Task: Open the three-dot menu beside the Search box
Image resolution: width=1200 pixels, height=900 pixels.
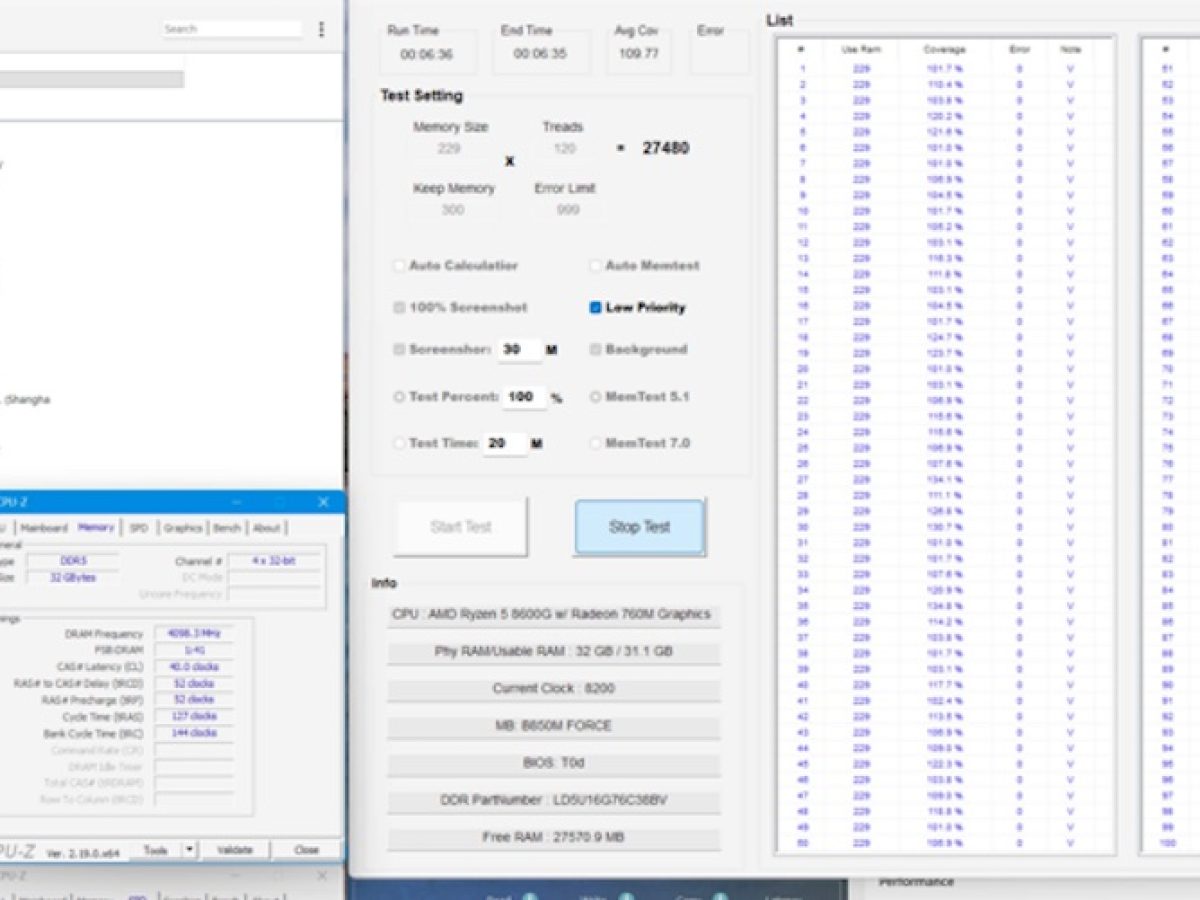Action: [321, 29]
